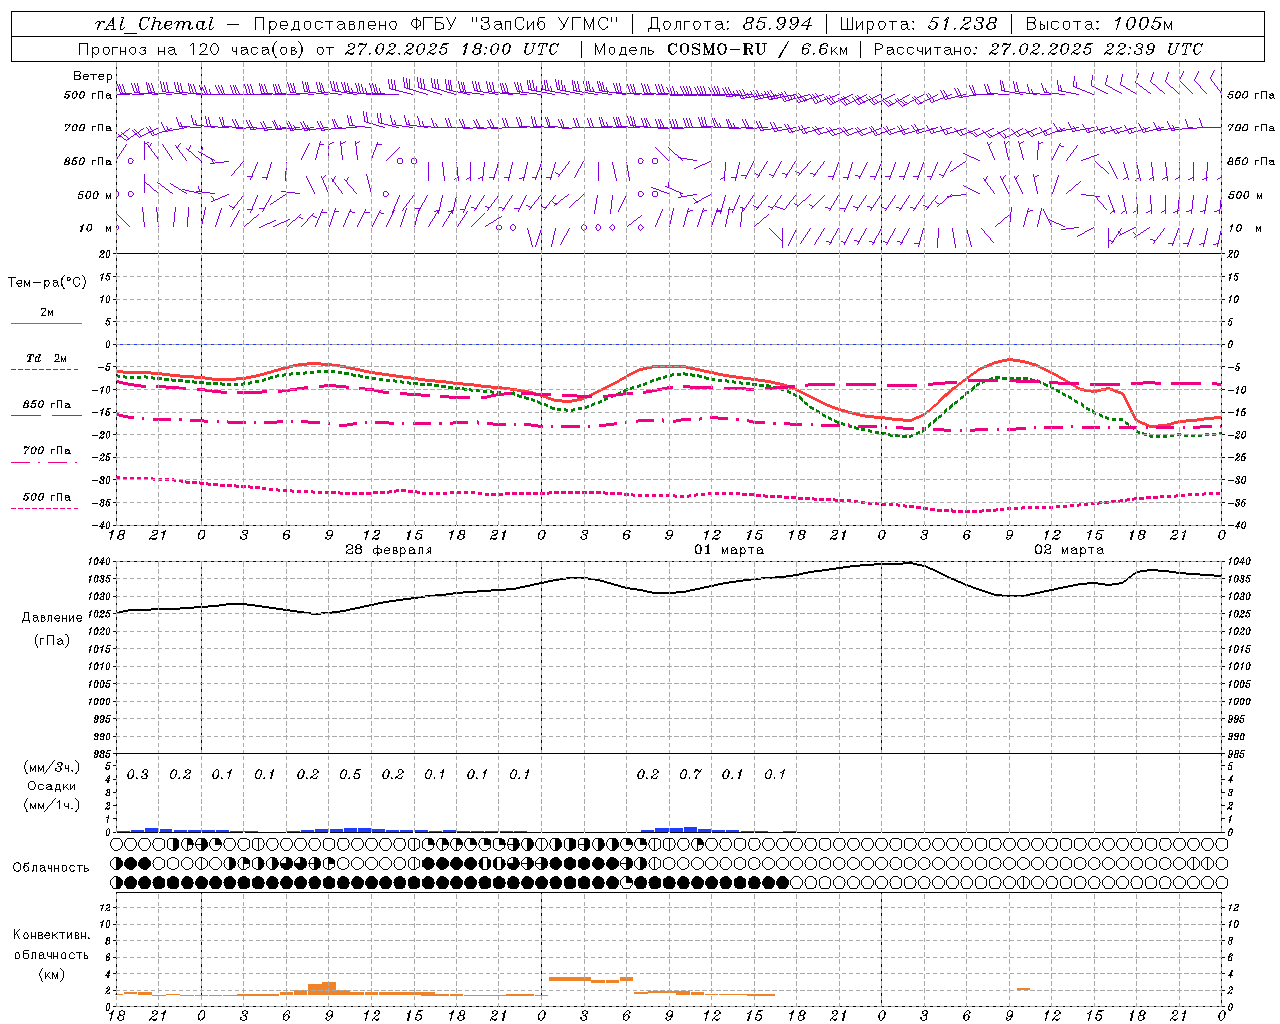The image size is (1280, 1024).
Task: Click the 0.5 precipitation value
Action: tap(350, 775)
